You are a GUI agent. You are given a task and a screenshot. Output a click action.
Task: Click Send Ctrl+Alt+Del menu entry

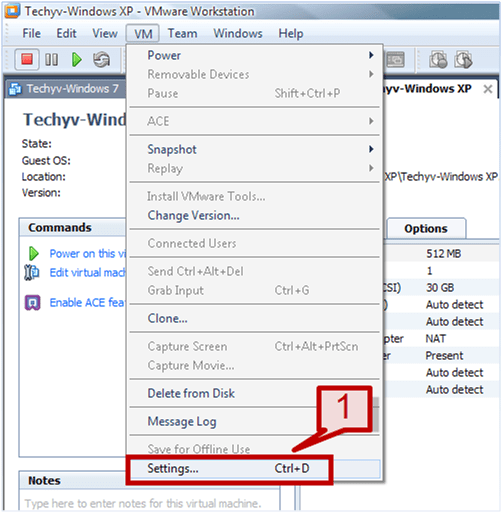[255, 272]
